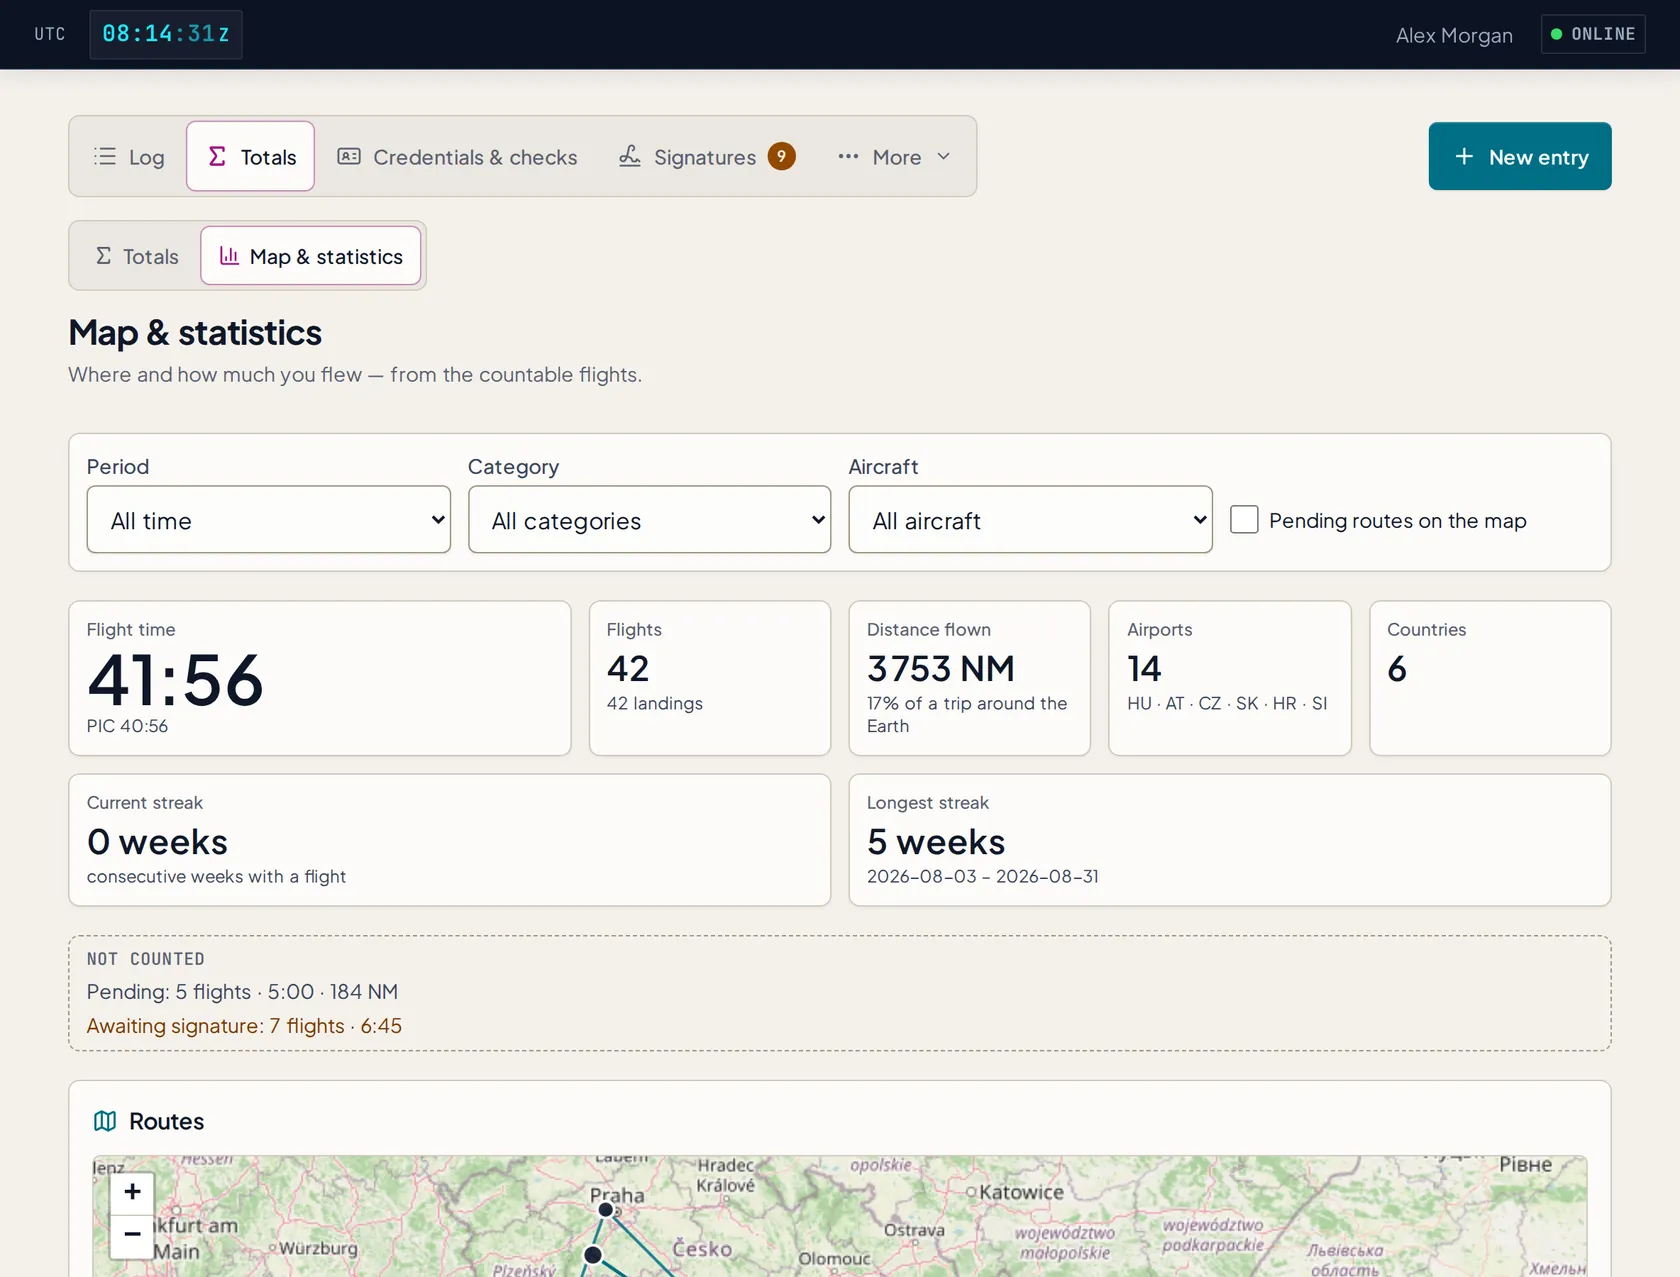Viewport: 1680px width, 1277px height.
Task: Click the Routes map icon
Action: [105, 1121]
